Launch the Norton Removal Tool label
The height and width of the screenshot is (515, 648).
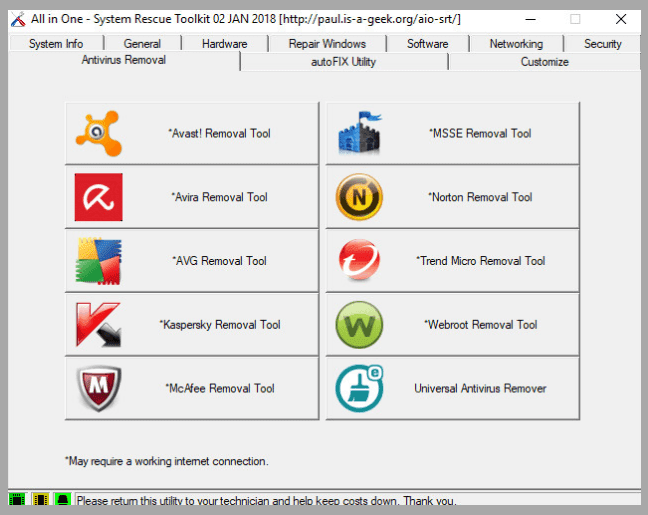480,197
